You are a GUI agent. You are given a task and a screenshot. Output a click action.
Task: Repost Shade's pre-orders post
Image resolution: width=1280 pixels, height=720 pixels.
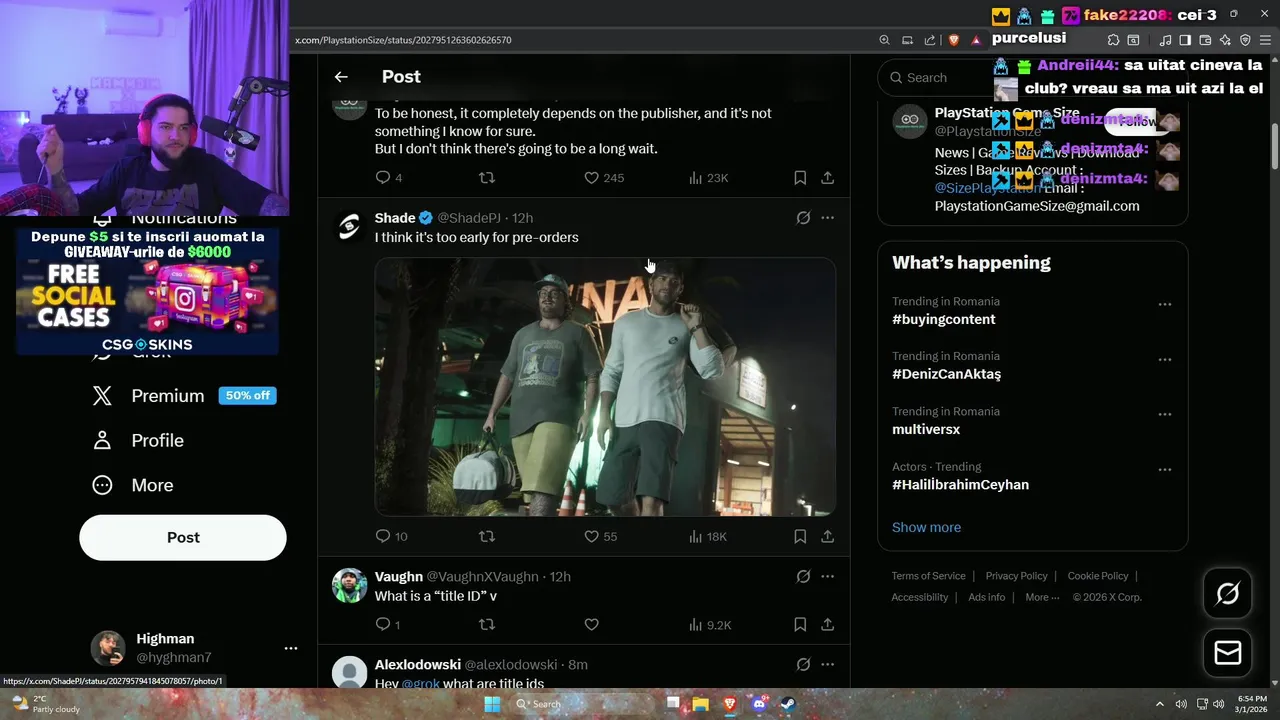click(487, 537)
